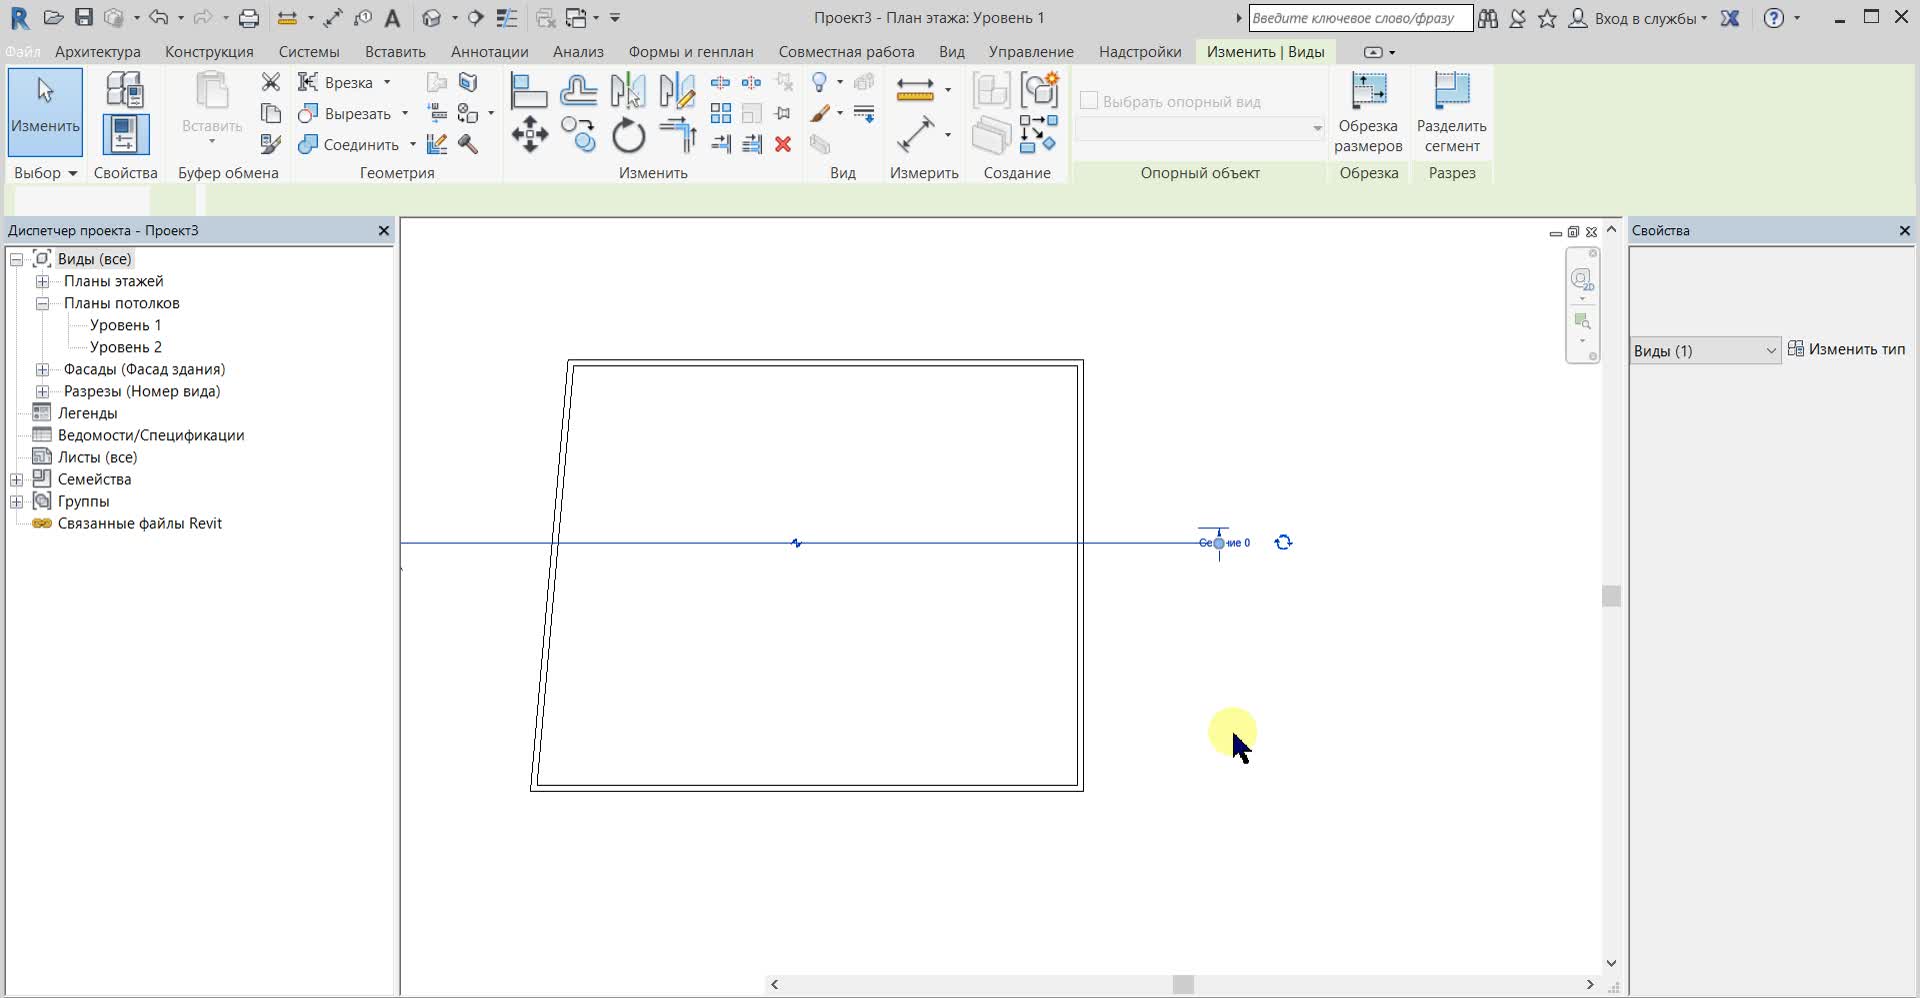Click the Aligned Dimension ruler icon in Измерить
The height and width of the screenshot is (998, 1920).
point(915,90)
